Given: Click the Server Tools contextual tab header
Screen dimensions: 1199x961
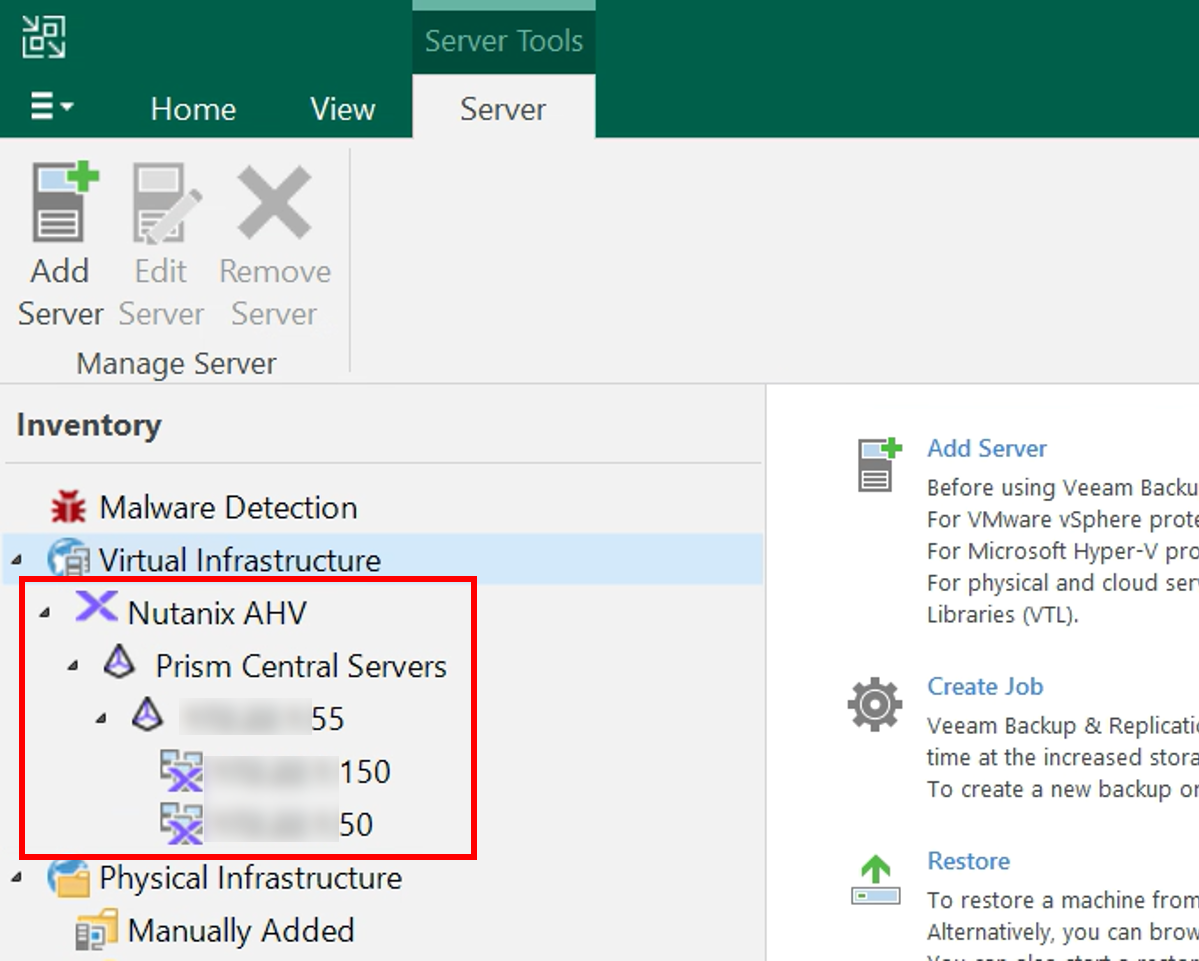Looking at the screenshot, I should pyautogui.click(x=504, y=41).
